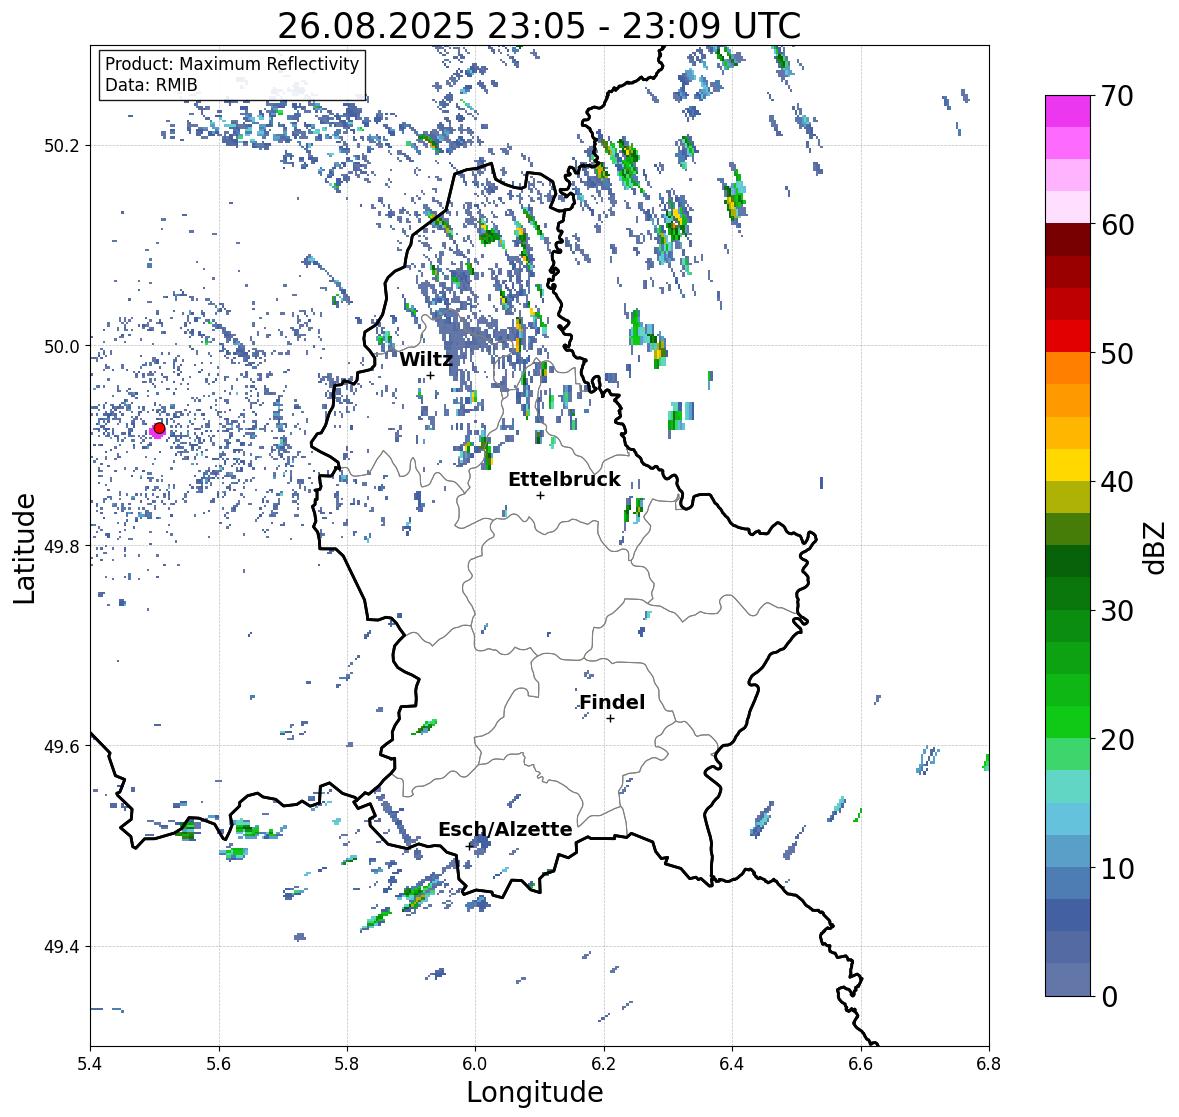
Task: Click the 6.2 longitude tick label
Action: (604, 1063)
